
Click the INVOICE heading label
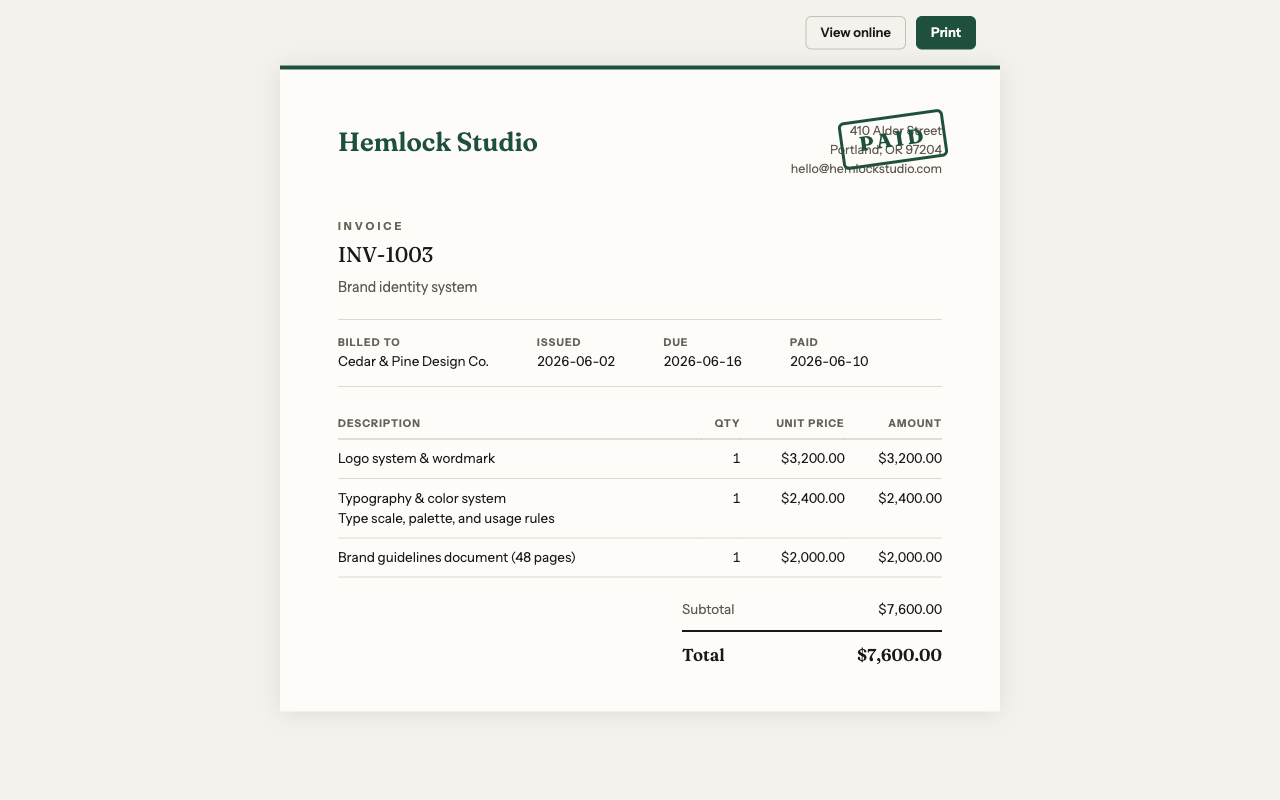(x=370, y=227)
